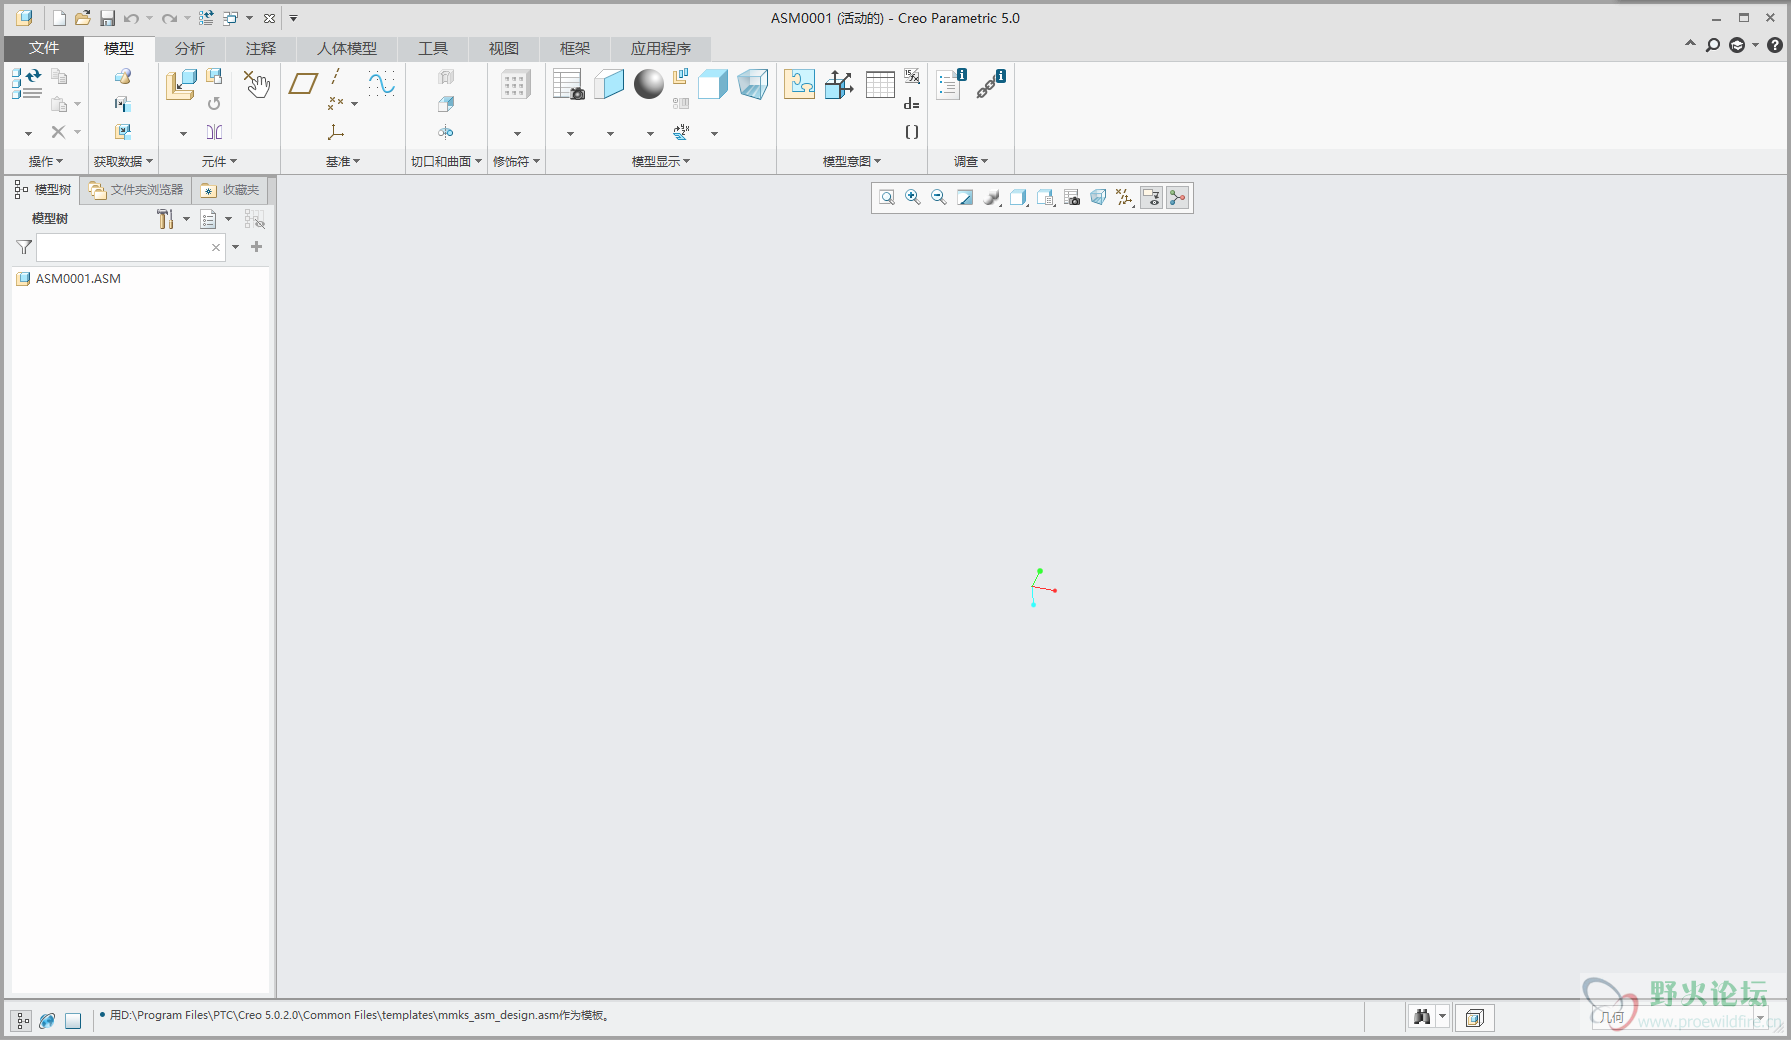Expand the 操作 group dropdown
The height and width of the screenshot is (1040, 1791).
(x=46, y=161)
